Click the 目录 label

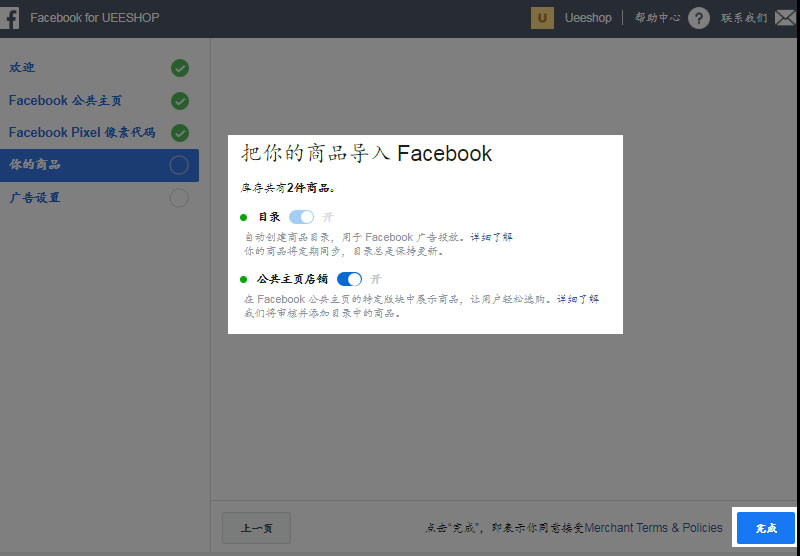click(269, 217)
